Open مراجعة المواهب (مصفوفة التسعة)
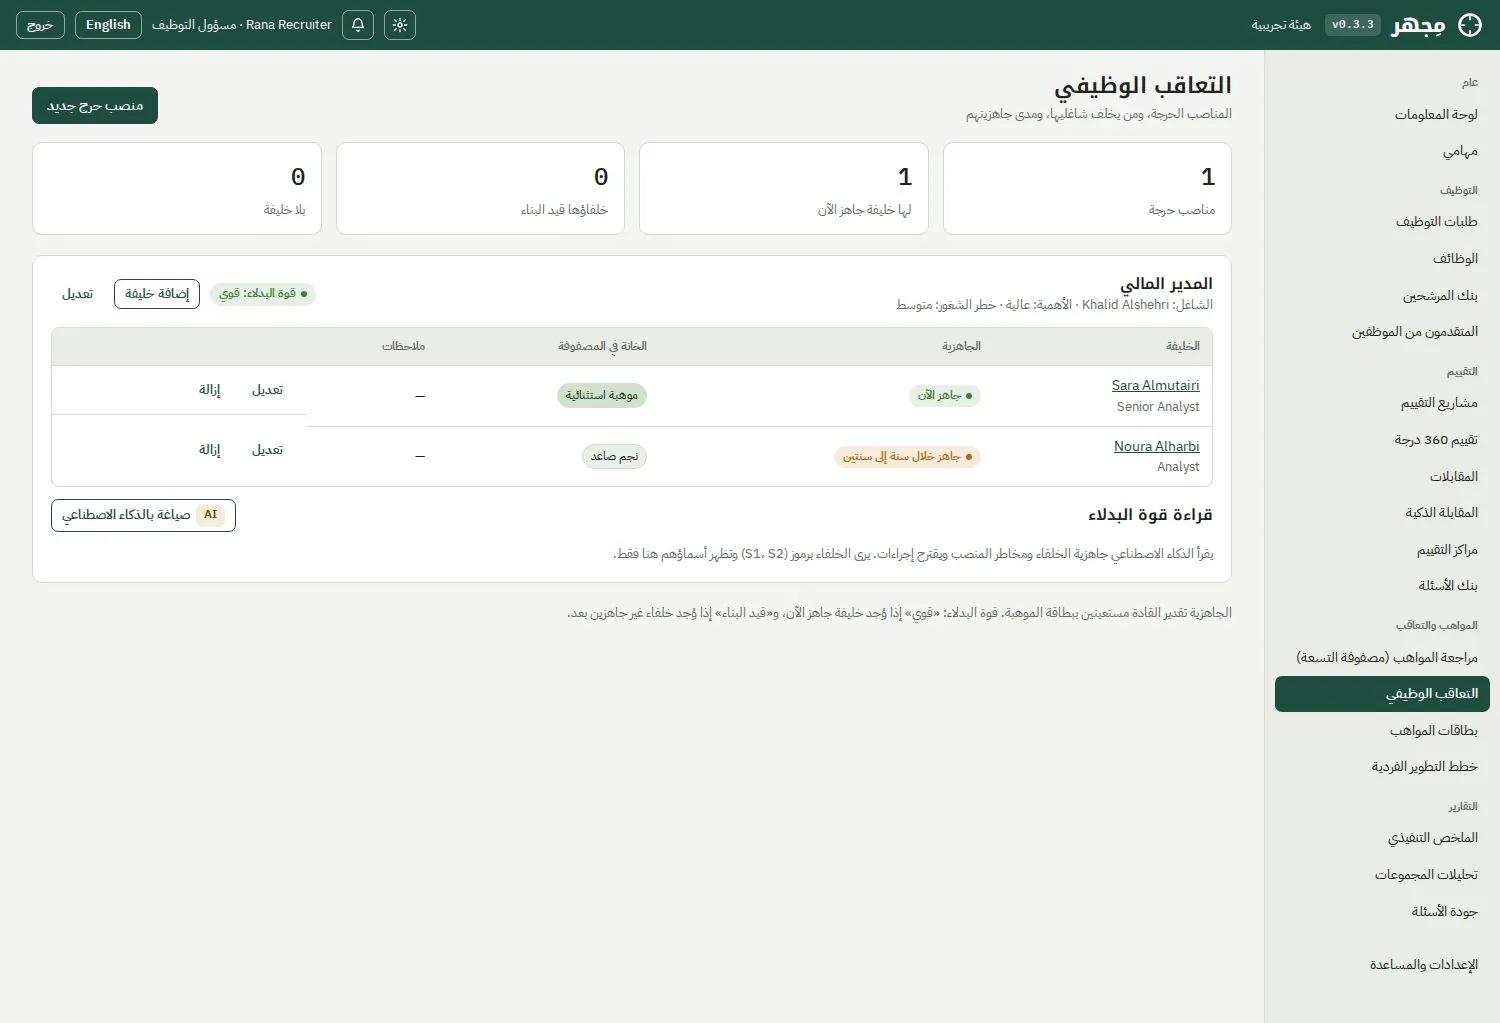The width and height of the screenshot is (1500, 1023). (x=1382, y=658)
